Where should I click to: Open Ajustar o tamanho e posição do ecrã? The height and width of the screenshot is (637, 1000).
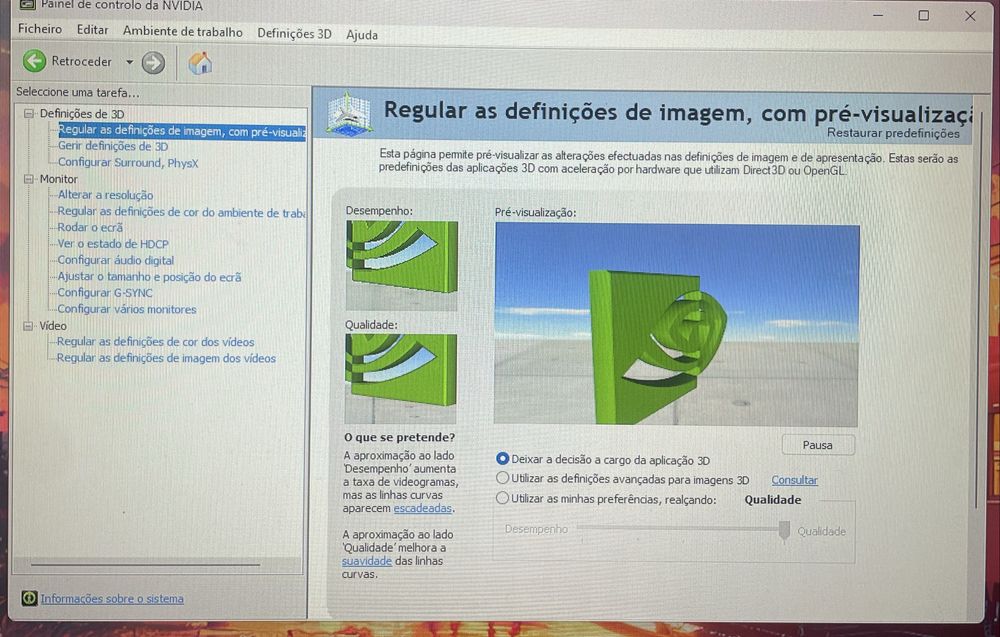click(149, 277)
